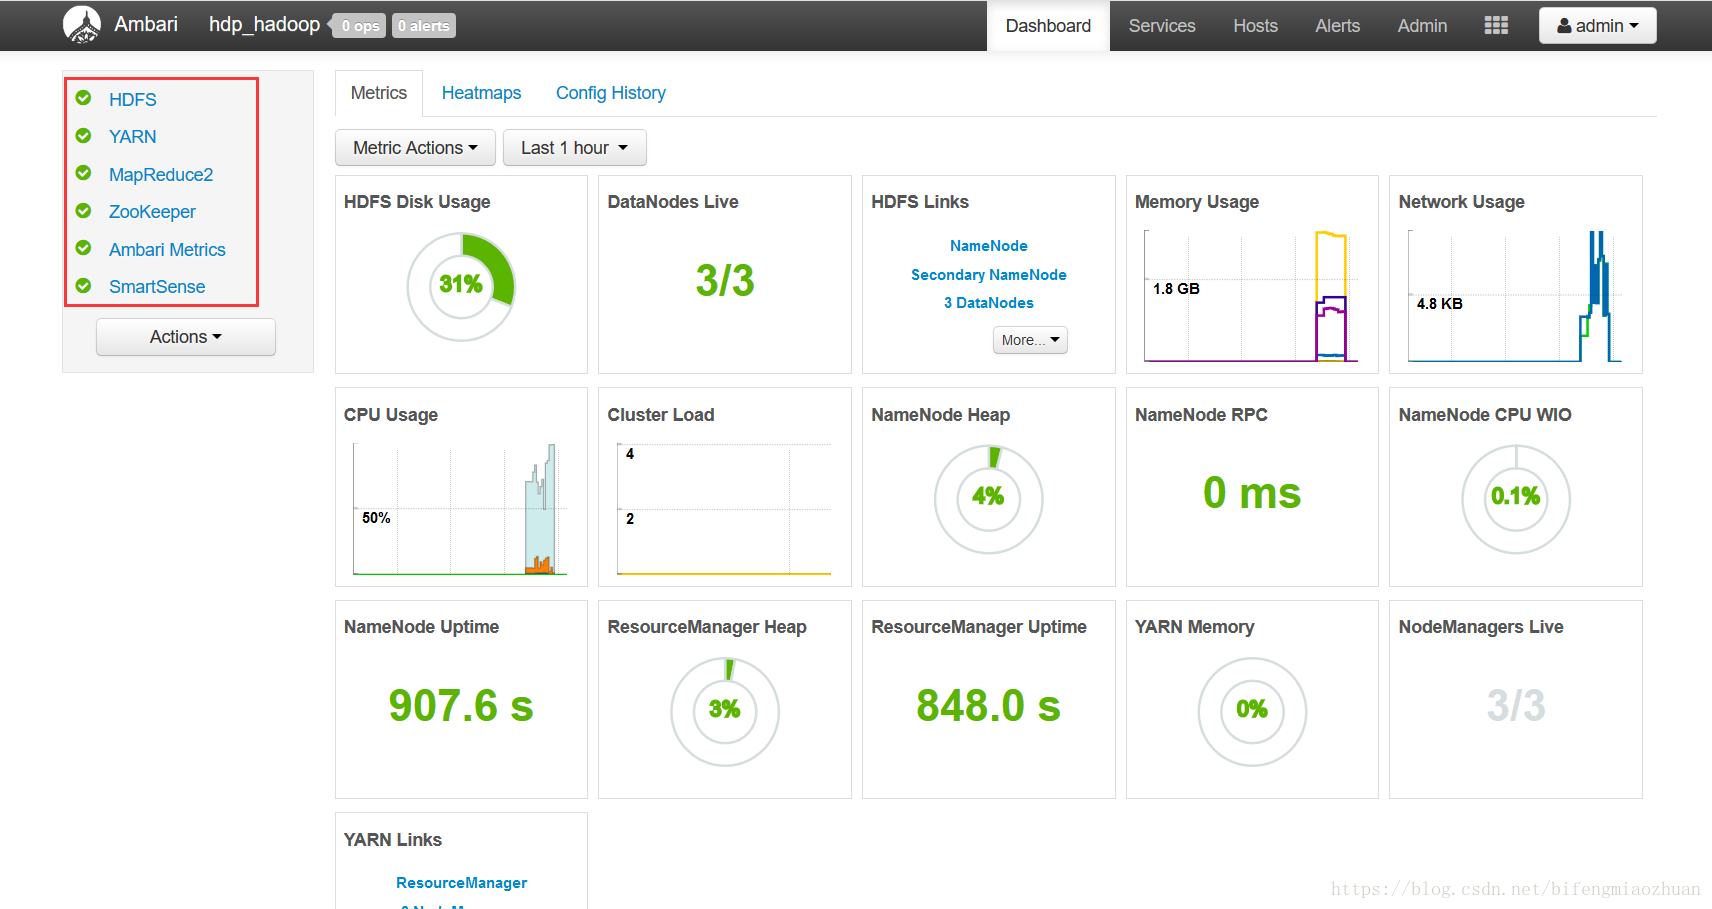The height and width of the screenshot is (909, 1712).
Task: Click the Ambari brand name link
Action: (146, 25)
